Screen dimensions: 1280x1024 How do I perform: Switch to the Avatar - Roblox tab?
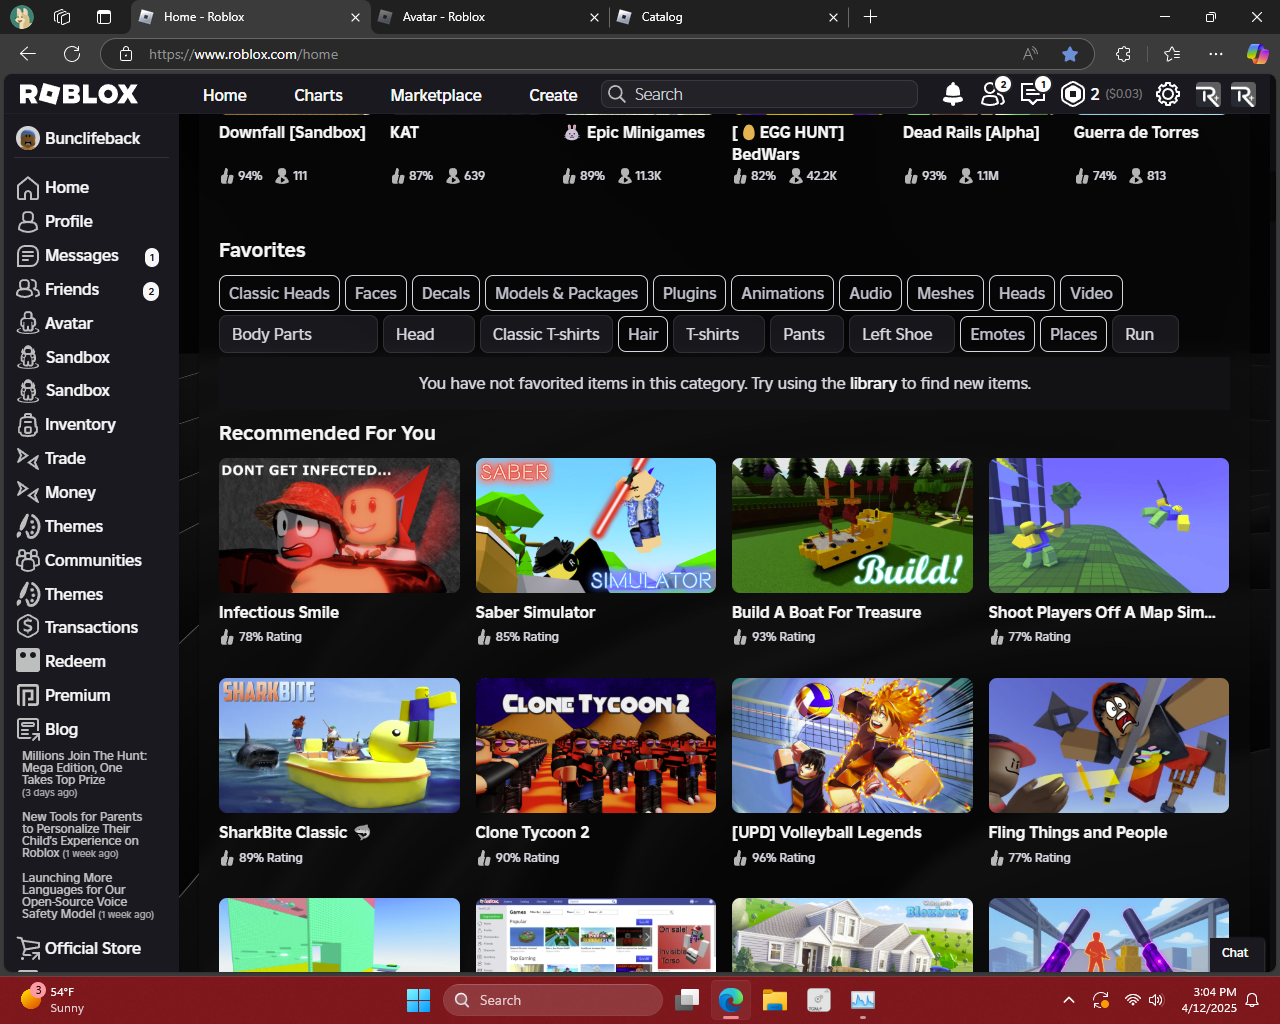(488, 17)
